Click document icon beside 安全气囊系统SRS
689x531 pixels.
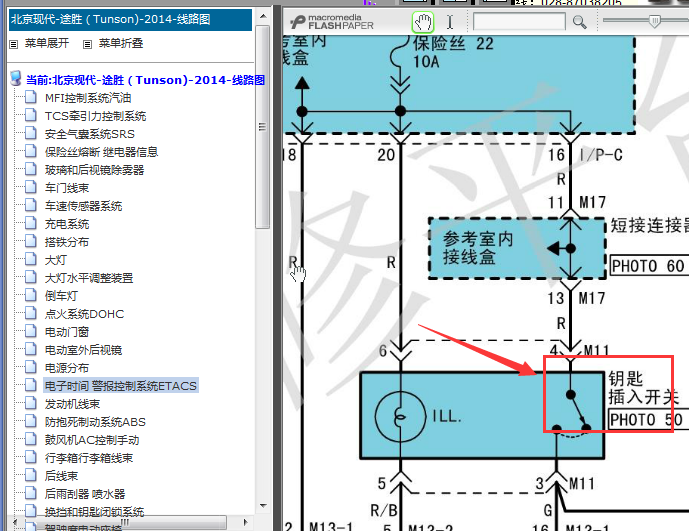tap(31, 133)
